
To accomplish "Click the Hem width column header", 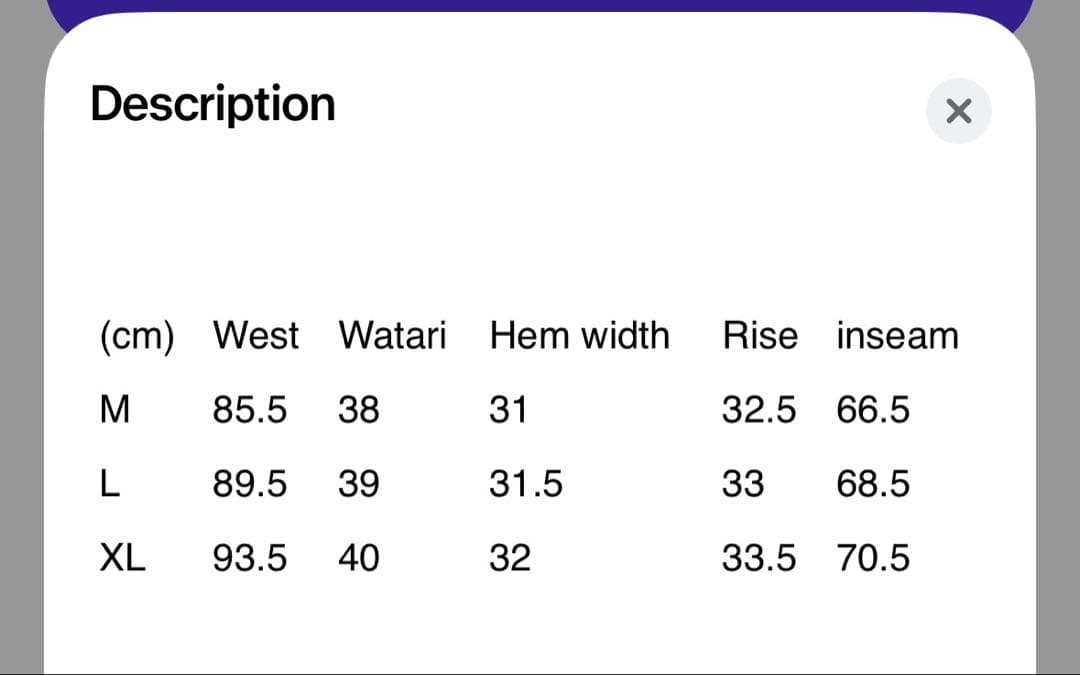I will 579,336.
